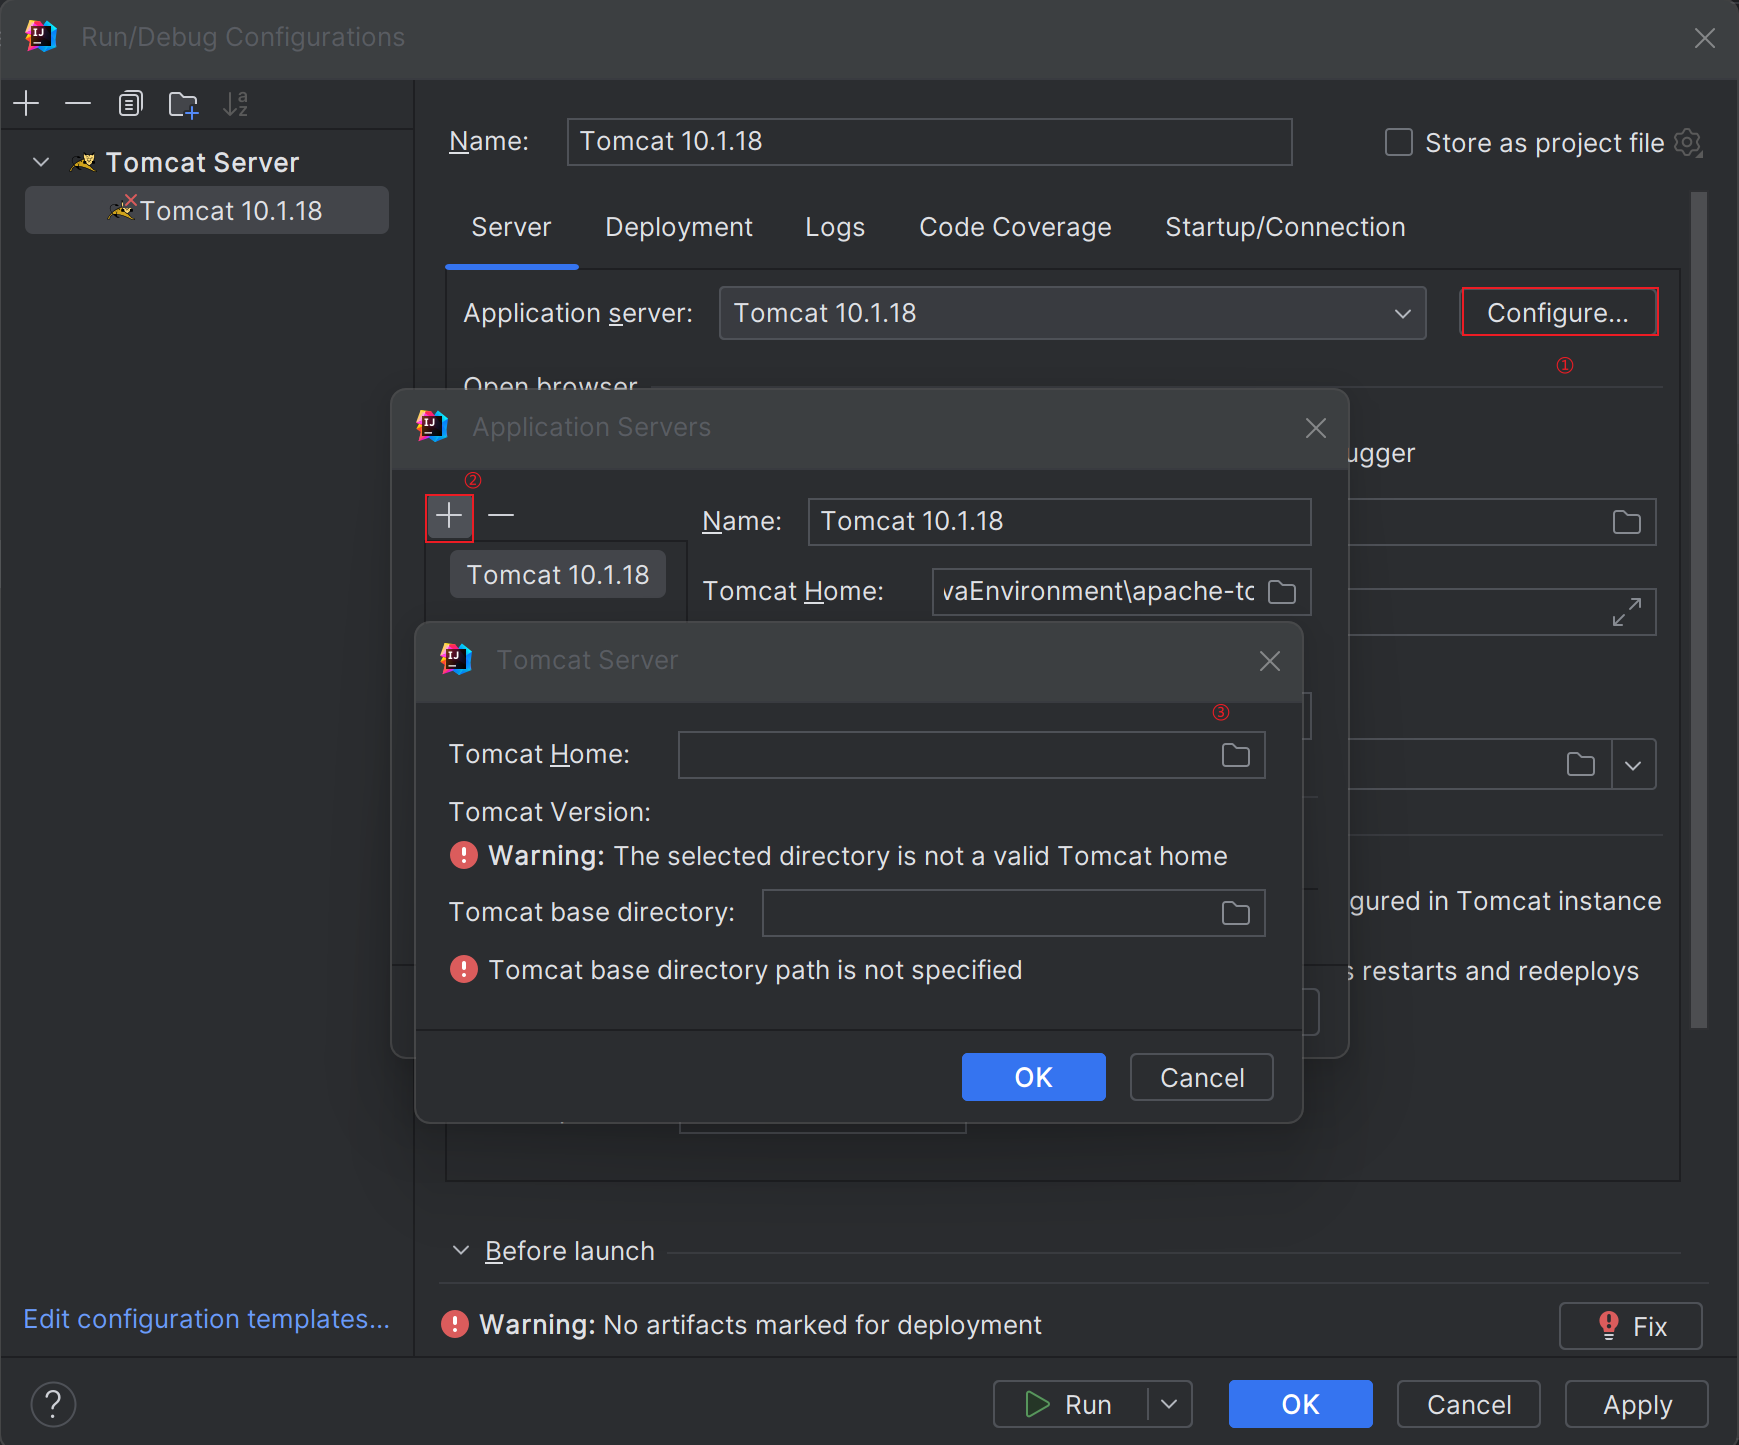Browse for the Tomcat base directory

click(1236, 912)
